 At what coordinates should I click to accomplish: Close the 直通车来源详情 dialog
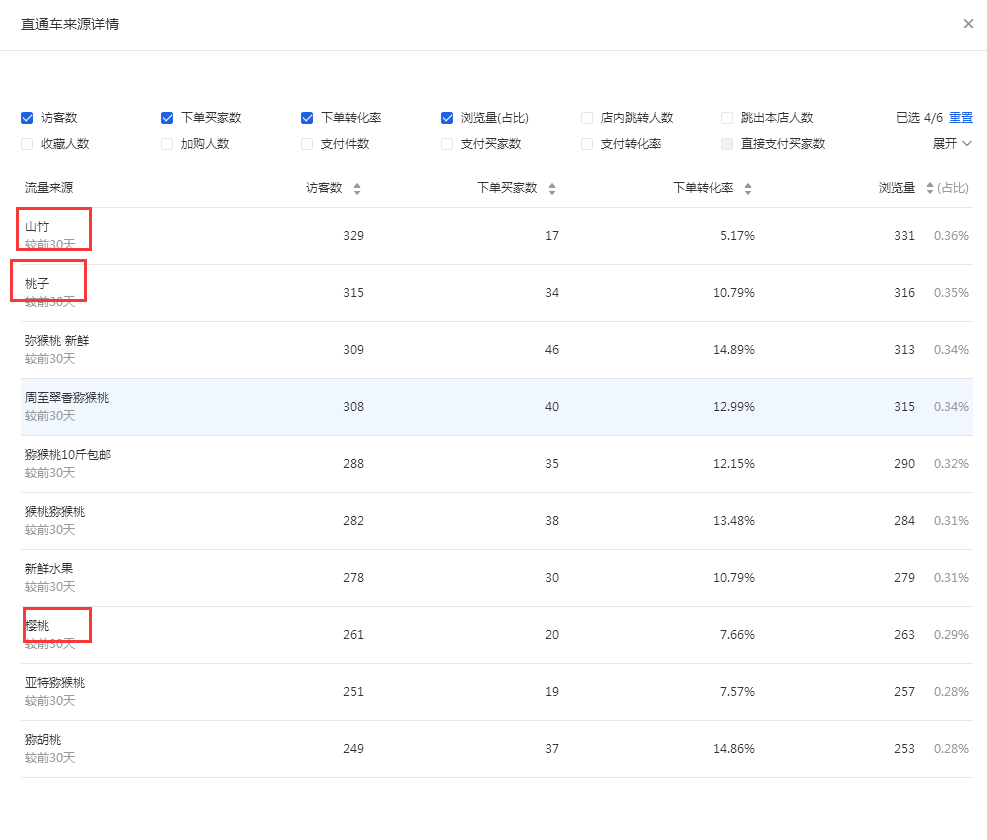pyautogui.click(x=968, y=24)
